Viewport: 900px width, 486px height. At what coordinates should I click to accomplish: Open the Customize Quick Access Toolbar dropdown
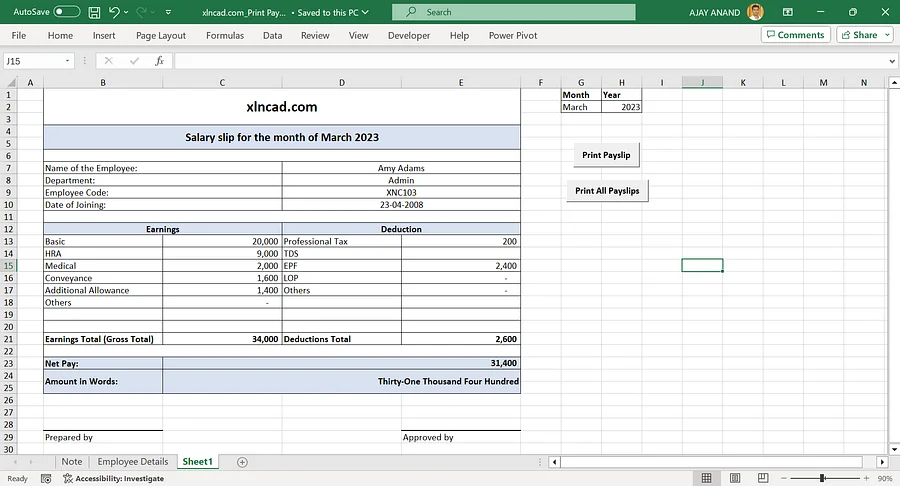pos(168,12)
